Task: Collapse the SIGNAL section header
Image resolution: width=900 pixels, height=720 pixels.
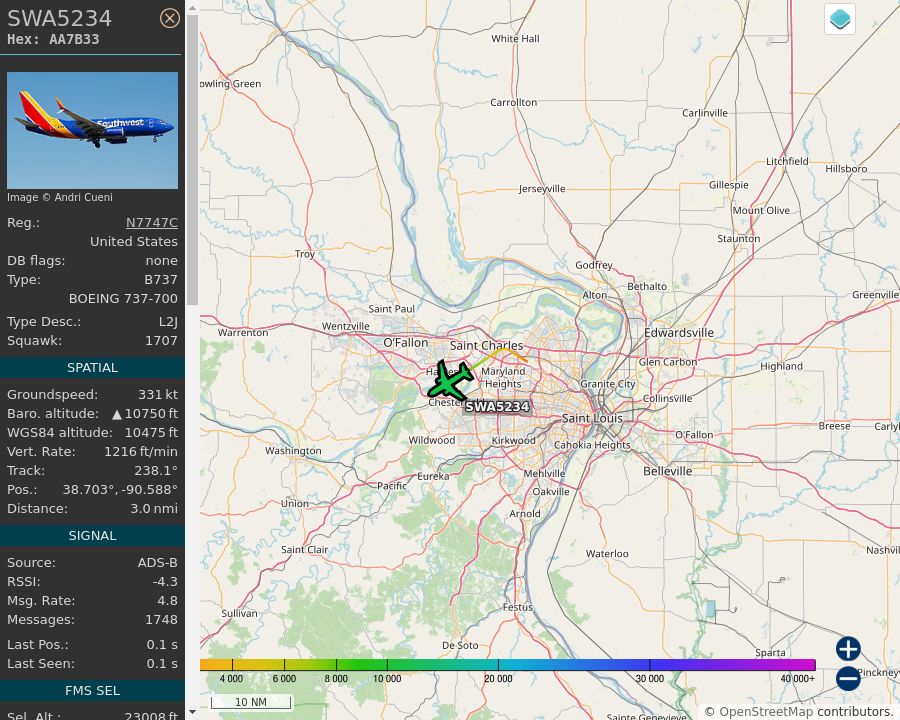Action: click(92, 535)
